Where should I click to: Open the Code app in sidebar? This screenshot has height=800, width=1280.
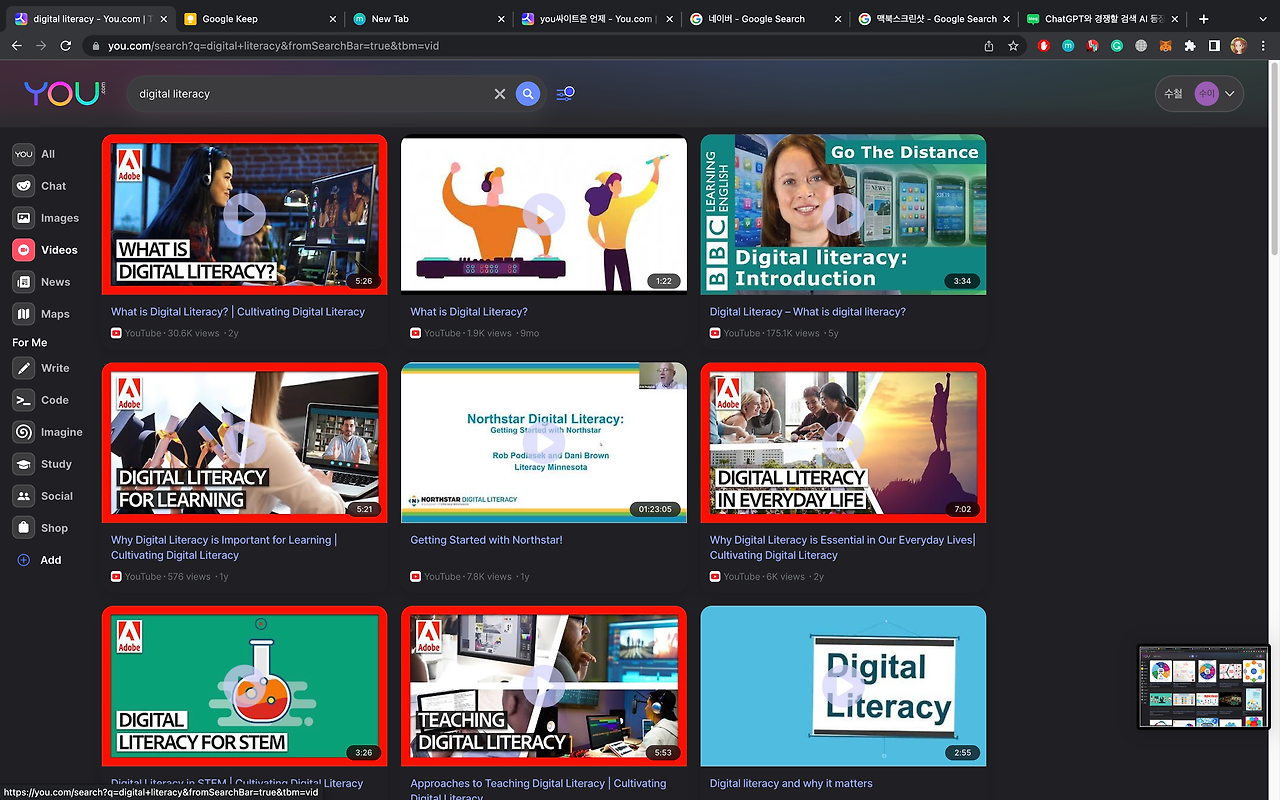tap(41, 400)
